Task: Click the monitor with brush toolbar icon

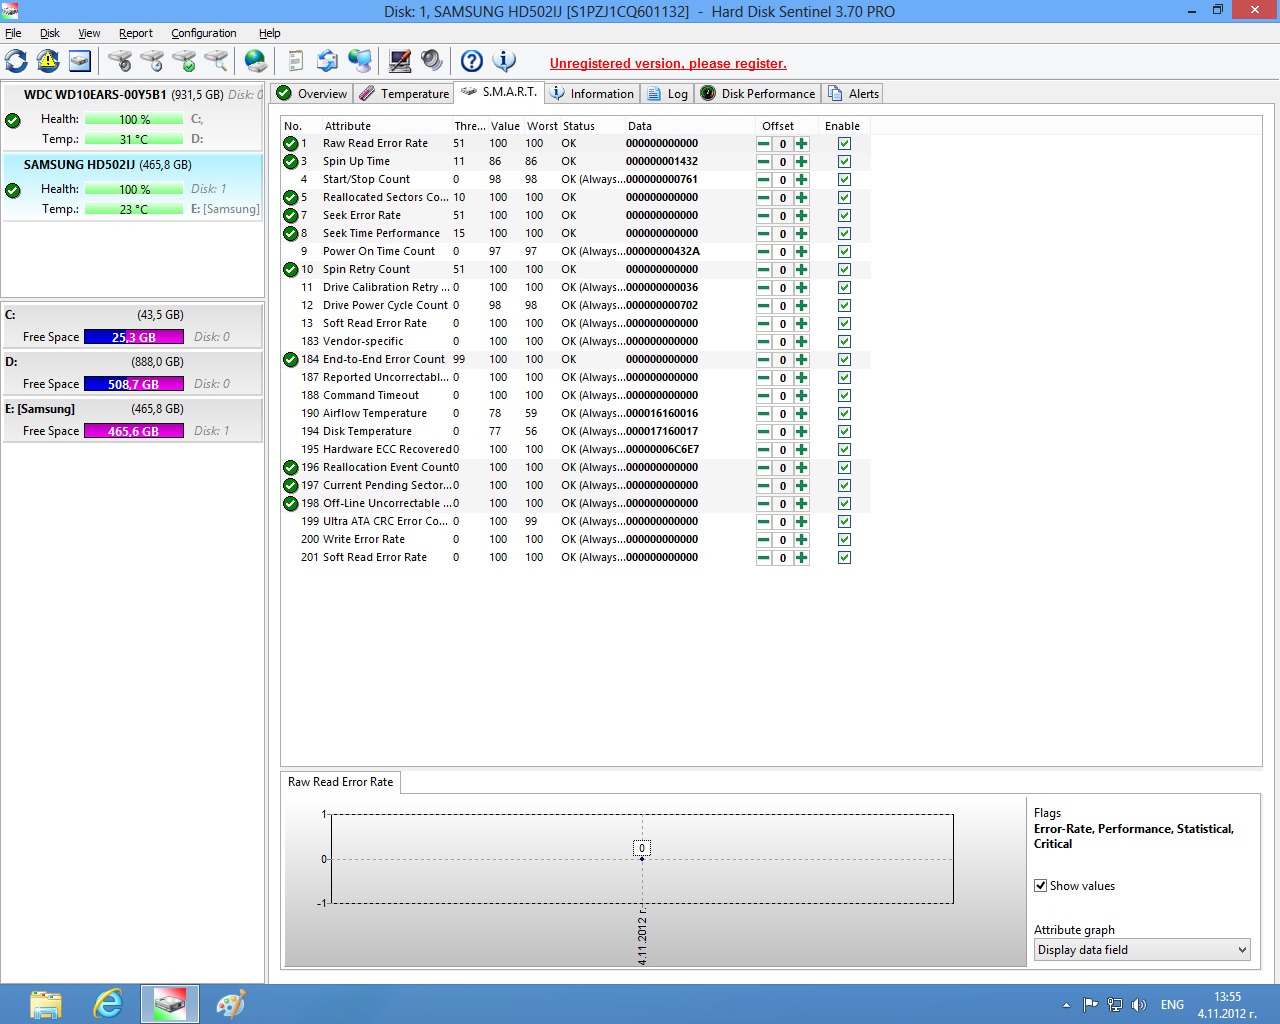Action: click(400, 62)
